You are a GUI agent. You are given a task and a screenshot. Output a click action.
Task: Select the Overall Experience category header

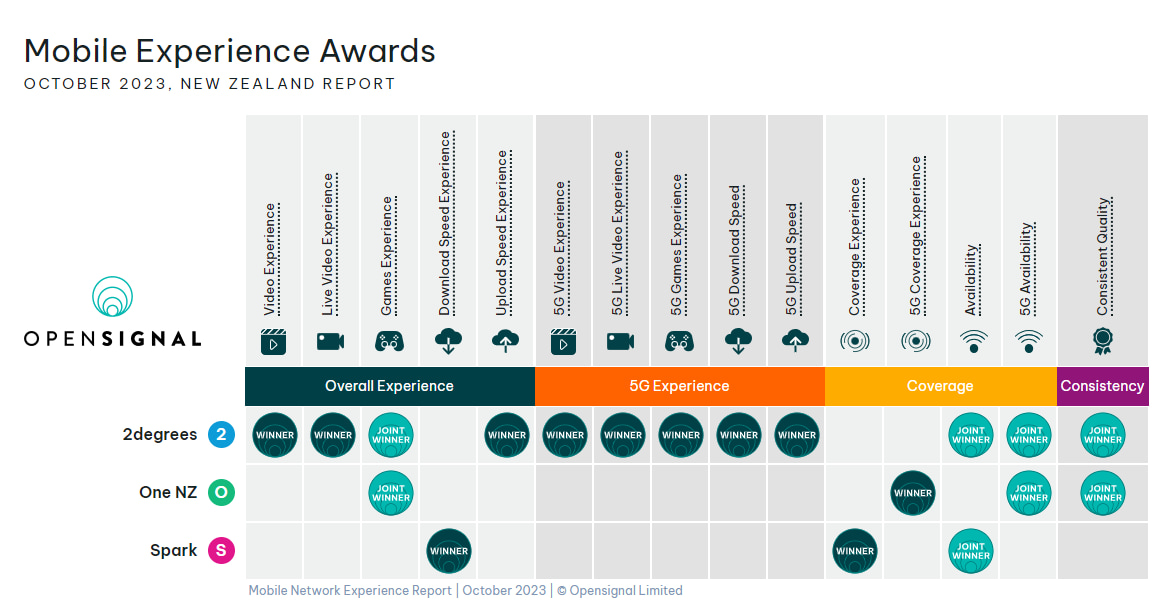click(389, 386)
